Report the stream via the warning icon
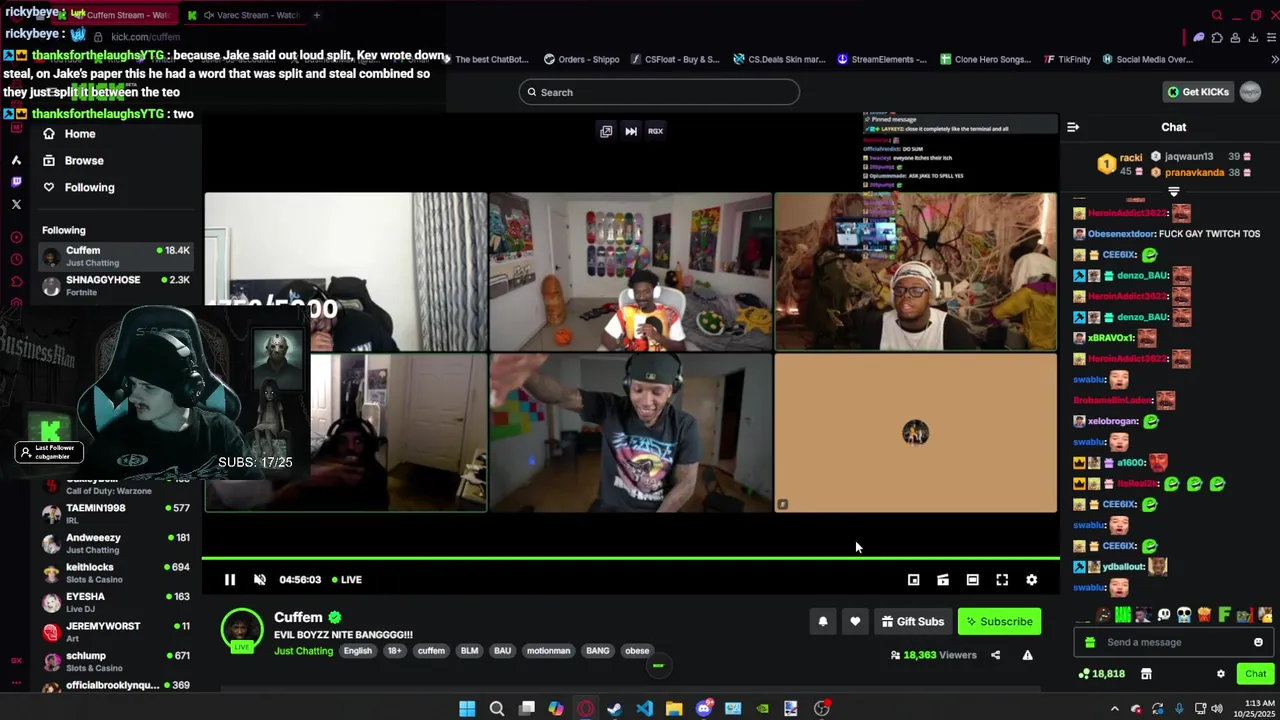Viewport: 1280px width, 720px height. click(1027, 655)
